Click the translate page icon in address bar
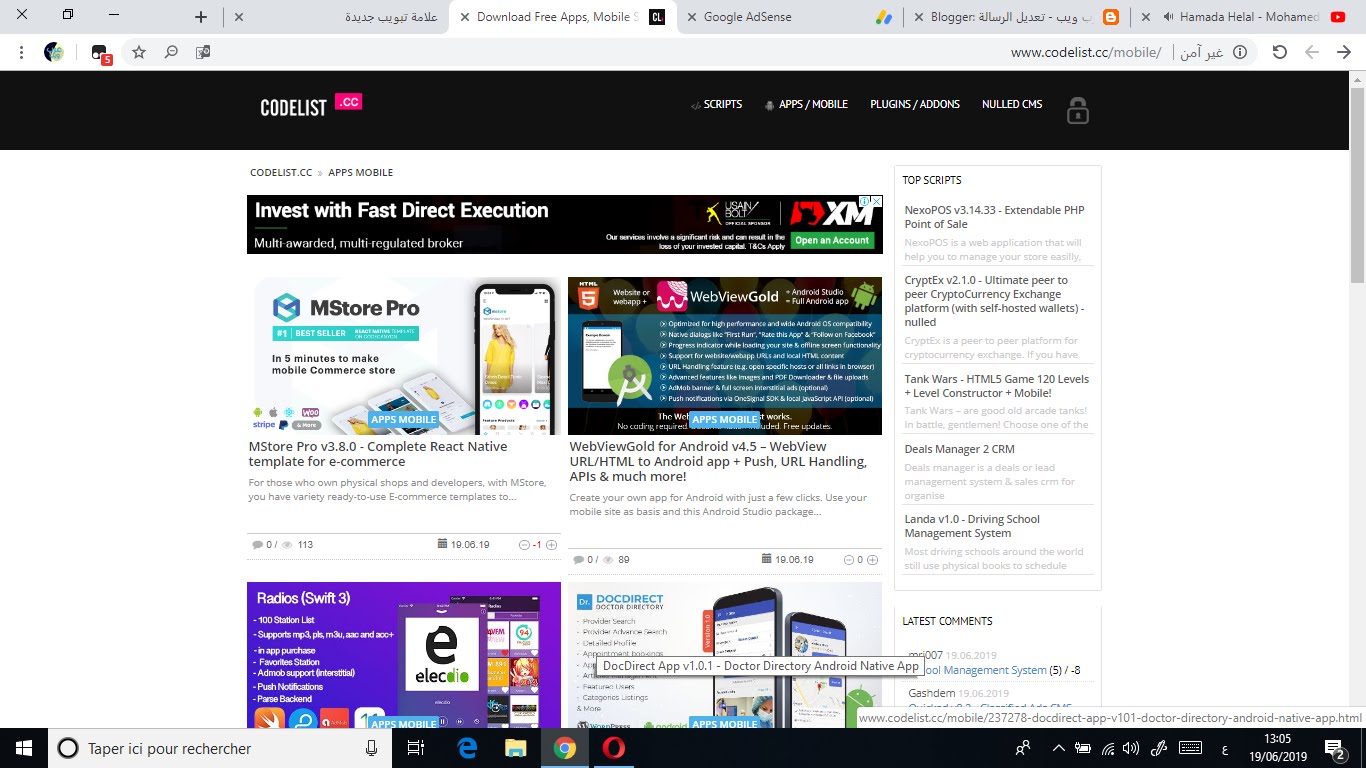This screenshot has width=1366, height=768. tap(203, 52)
